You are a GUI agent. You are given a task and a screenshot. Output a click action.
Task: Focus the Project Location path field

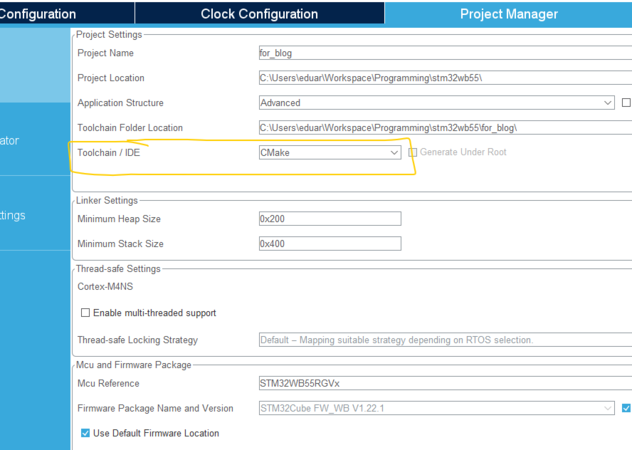click(445, 78)
